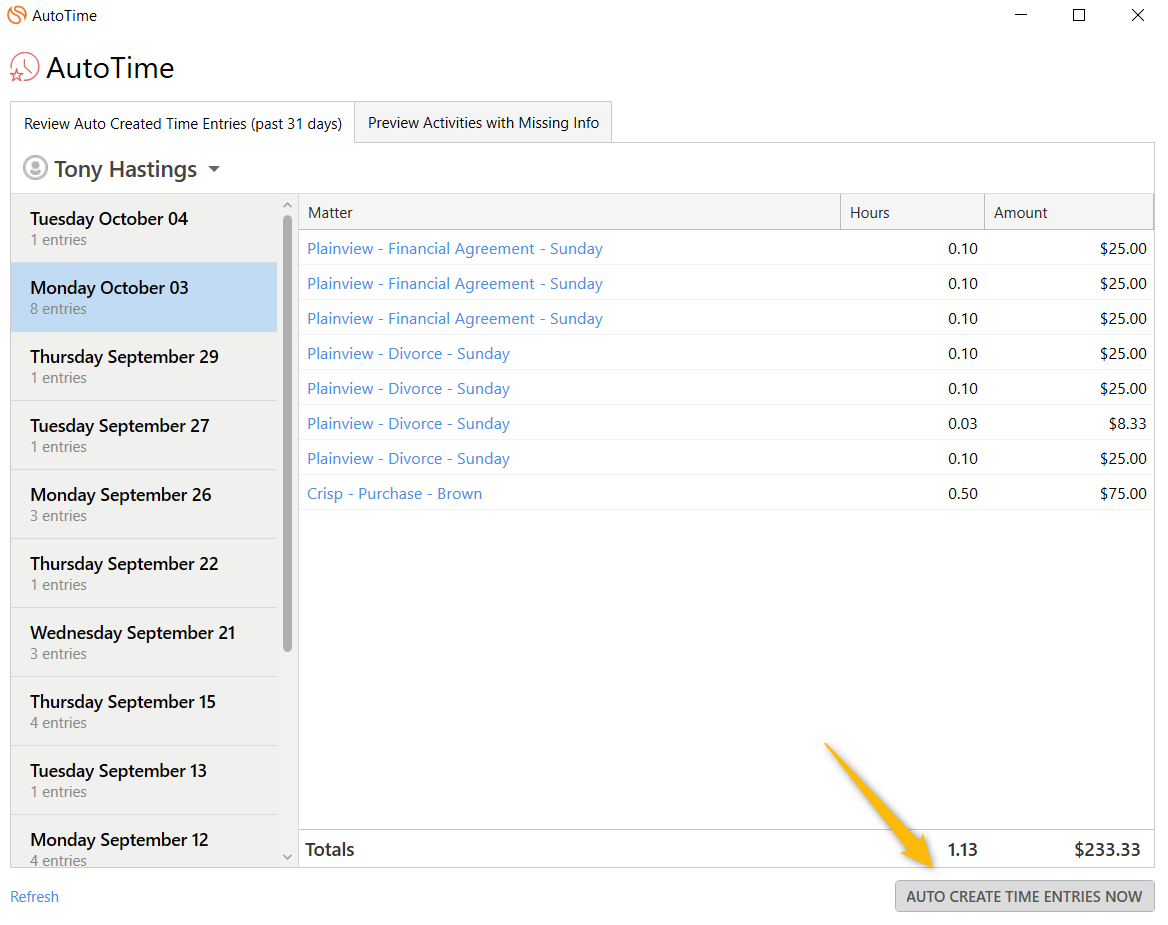Click the date list scrollbar thumb

pyautogui.click(x=288, y=433)
